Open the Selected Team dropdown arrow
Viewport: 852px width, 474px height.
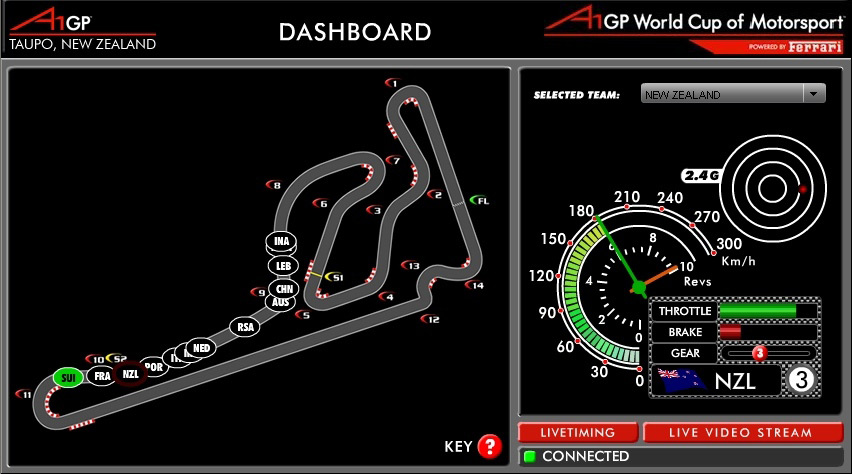pos(813,94)
